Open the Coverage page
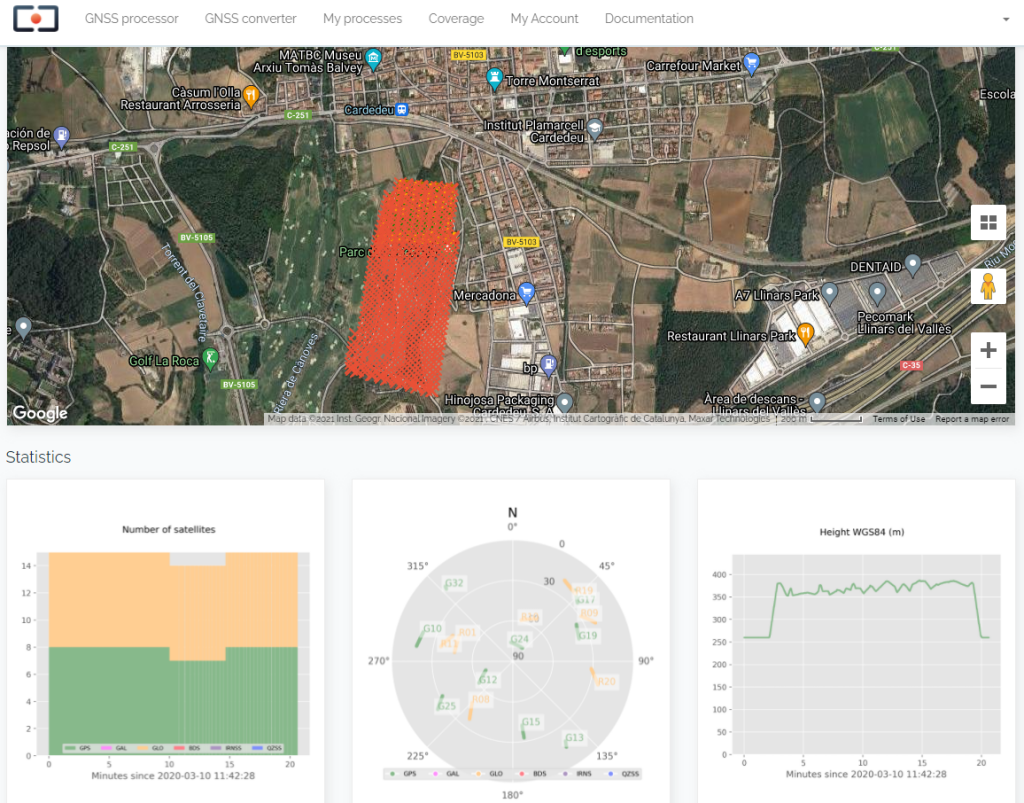The width and height of the screenshot is (1024, 803). point(456,19)
